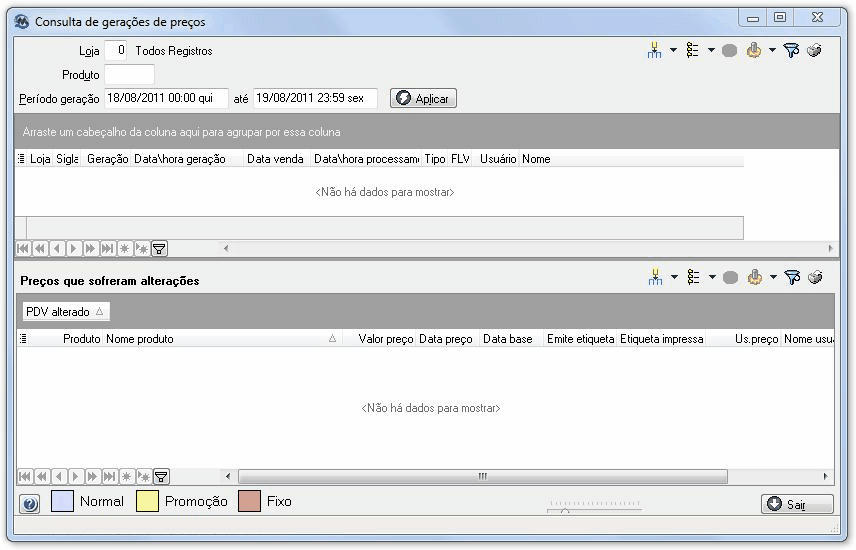
Task: Go to previous record in lower grid navigator
Action: (59, 476)
